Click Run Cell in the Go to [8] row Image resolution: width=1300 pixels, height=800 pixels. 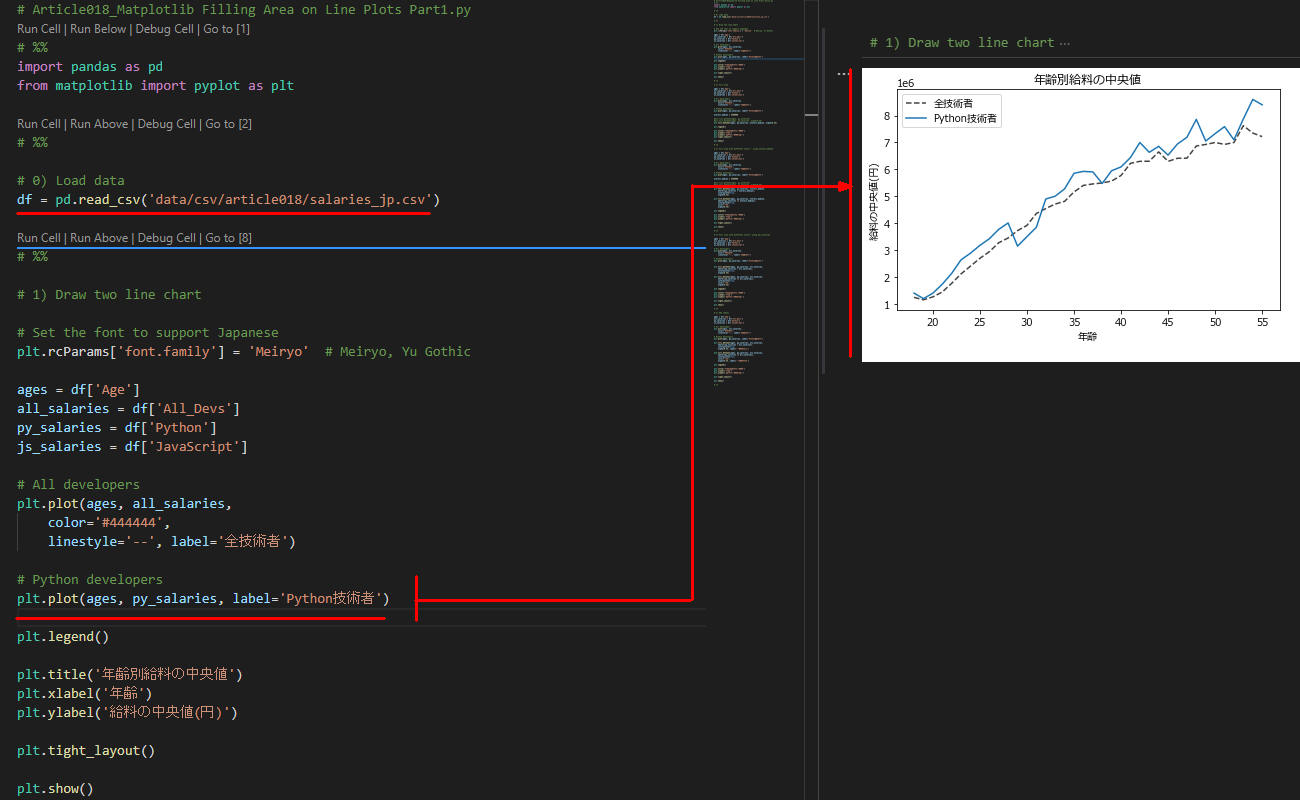40,238
